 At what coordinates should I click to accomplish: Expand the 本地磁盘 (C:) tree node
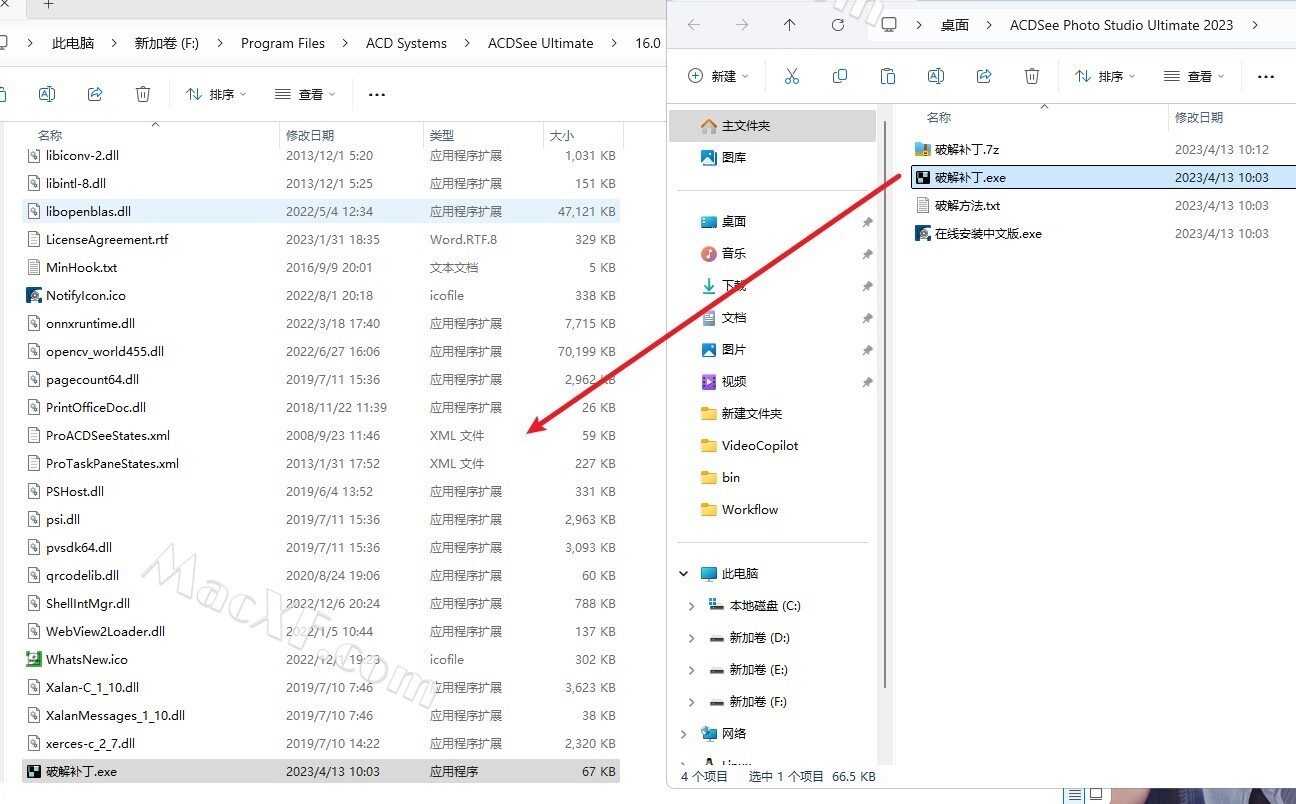tap(691, 606)
